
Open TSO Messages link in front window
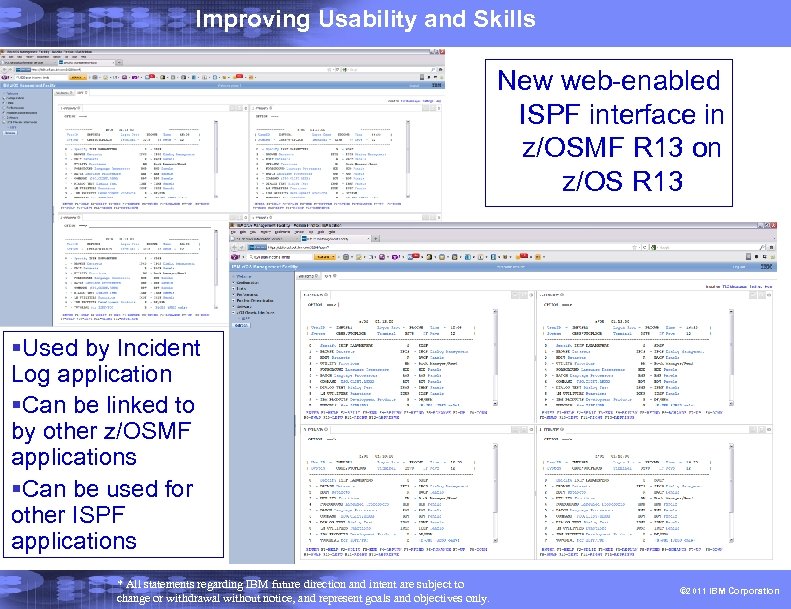tap(734, 287)
